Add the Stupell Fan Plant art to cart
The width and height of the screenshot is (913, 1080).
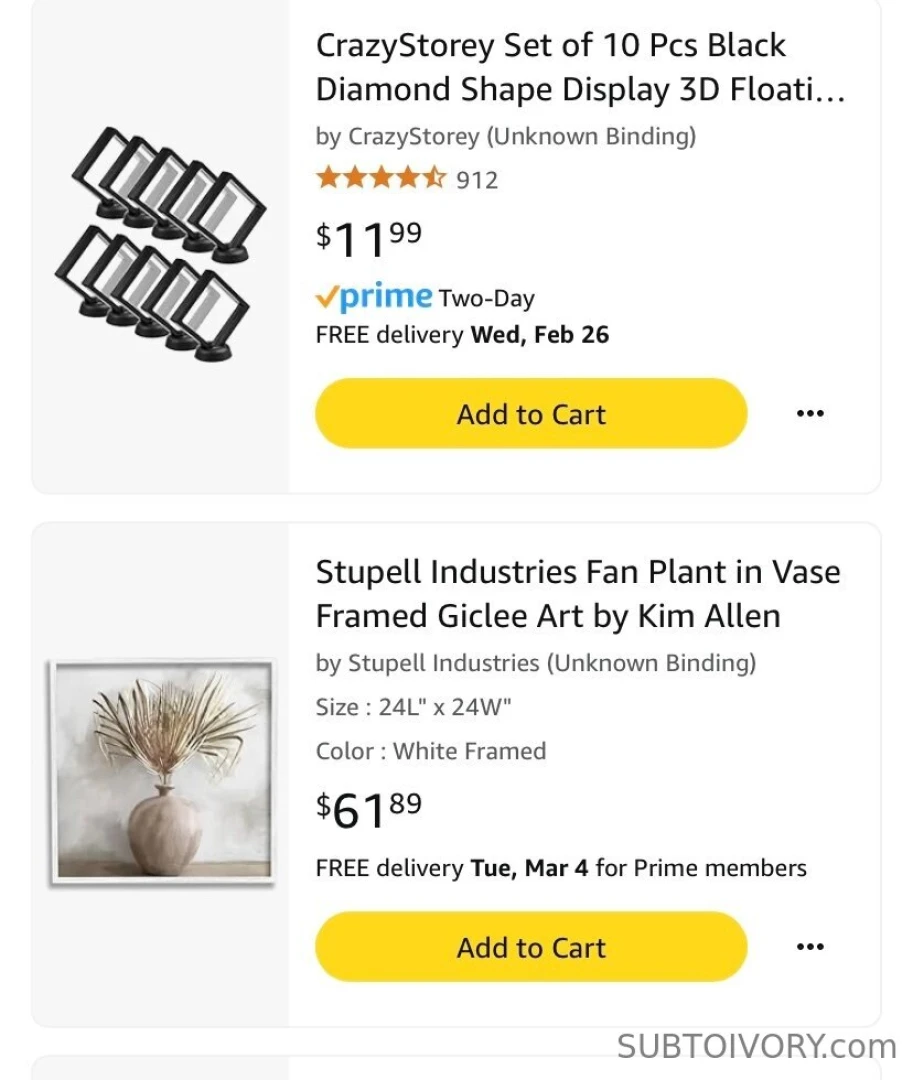point(531,947)
